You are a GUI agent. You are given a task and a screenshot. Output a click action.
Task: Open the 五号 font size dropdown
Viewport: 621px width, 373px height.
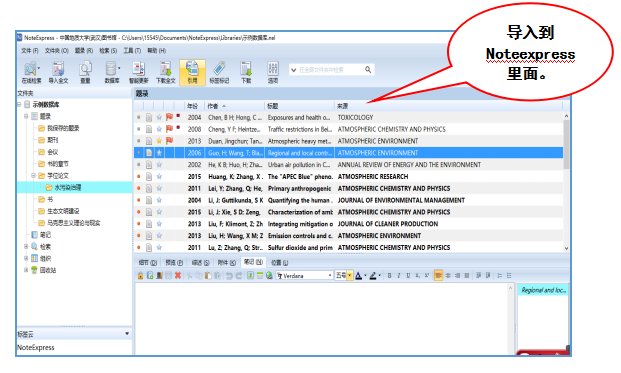point(350,276)
